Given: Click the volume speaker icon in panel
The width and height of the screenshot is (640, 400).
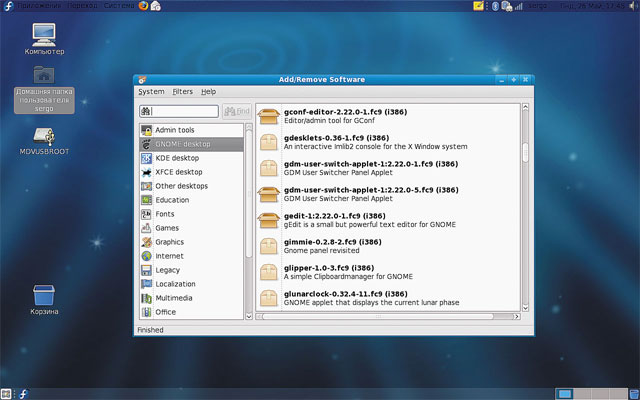Looking at the screenshot, I should click(634, 6).
